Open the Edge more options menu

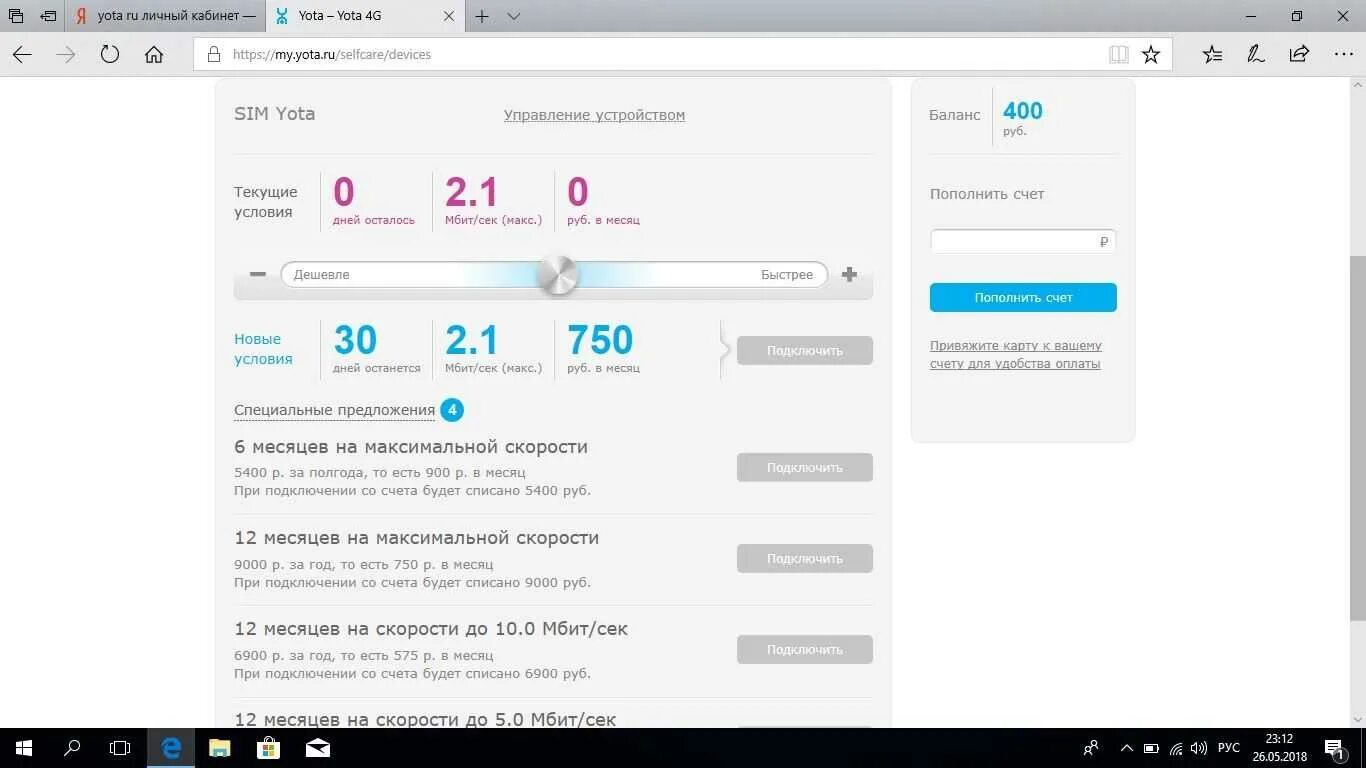coord(1342,54)
